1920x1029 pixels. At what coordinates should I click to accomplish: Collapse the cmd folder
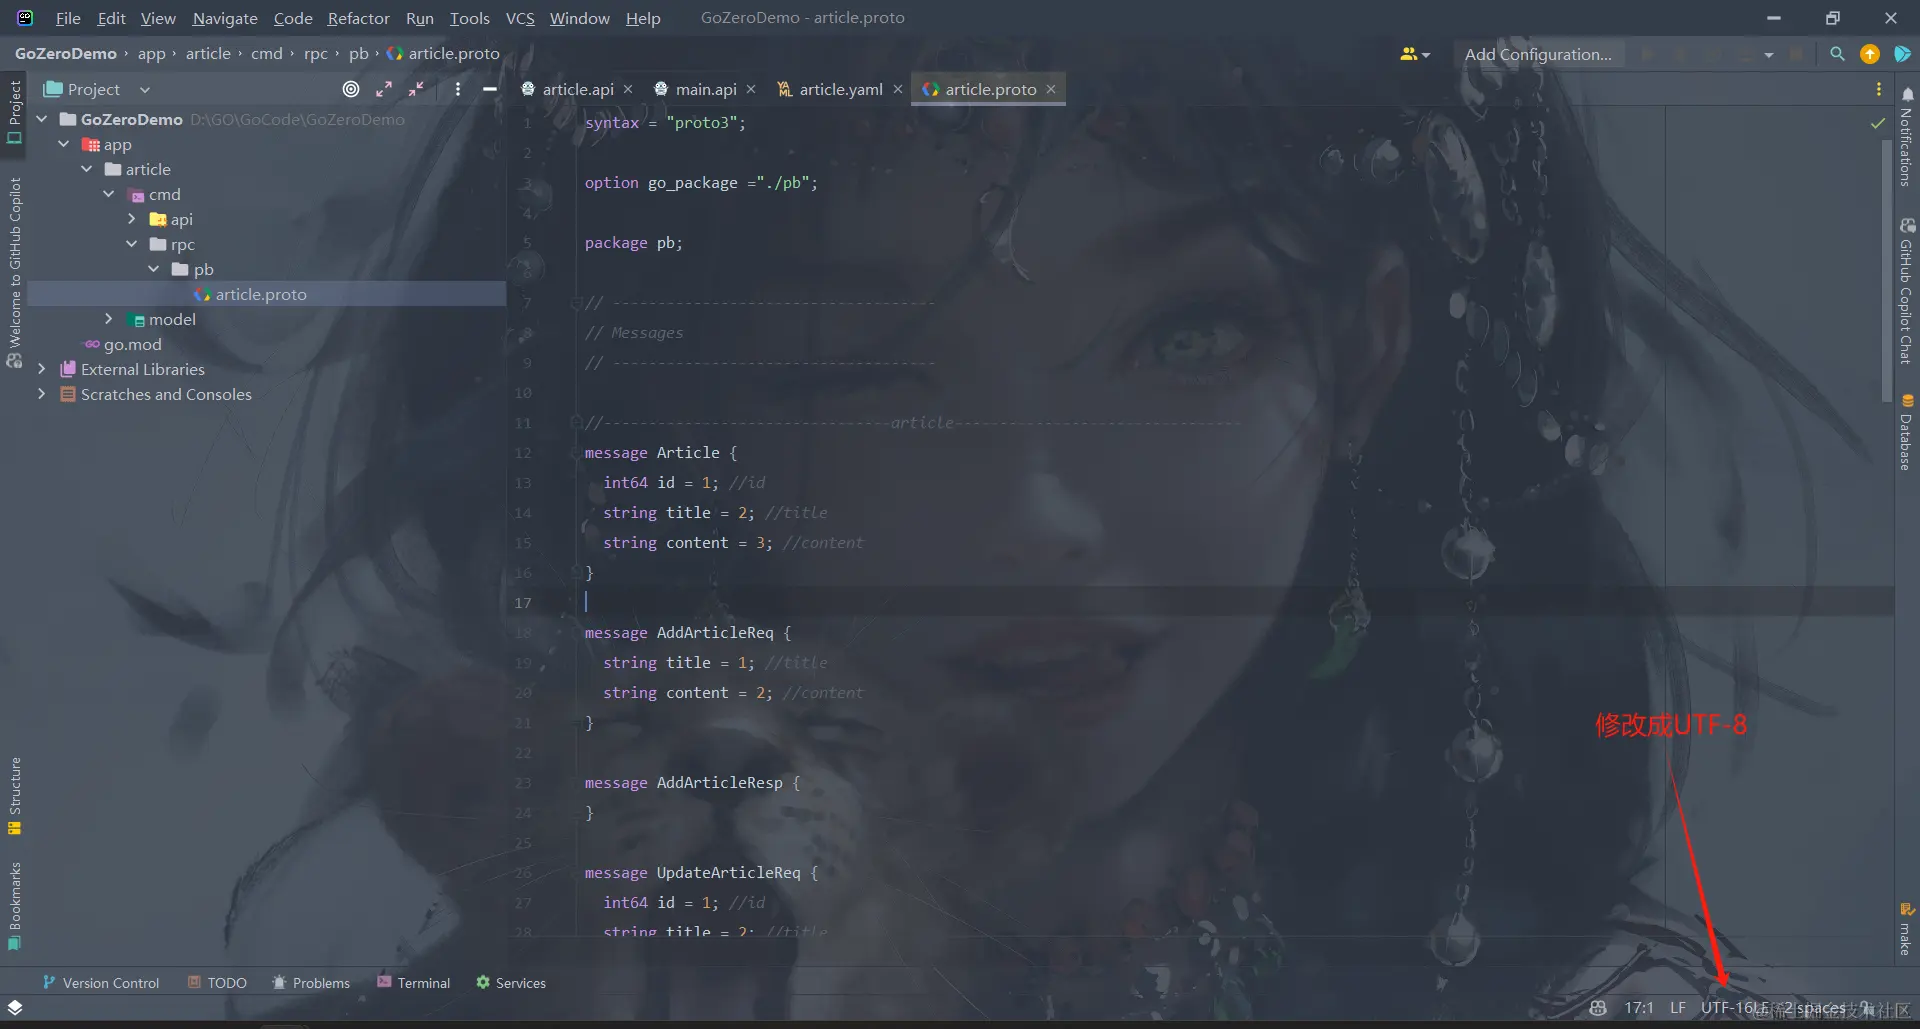(109, 194)
